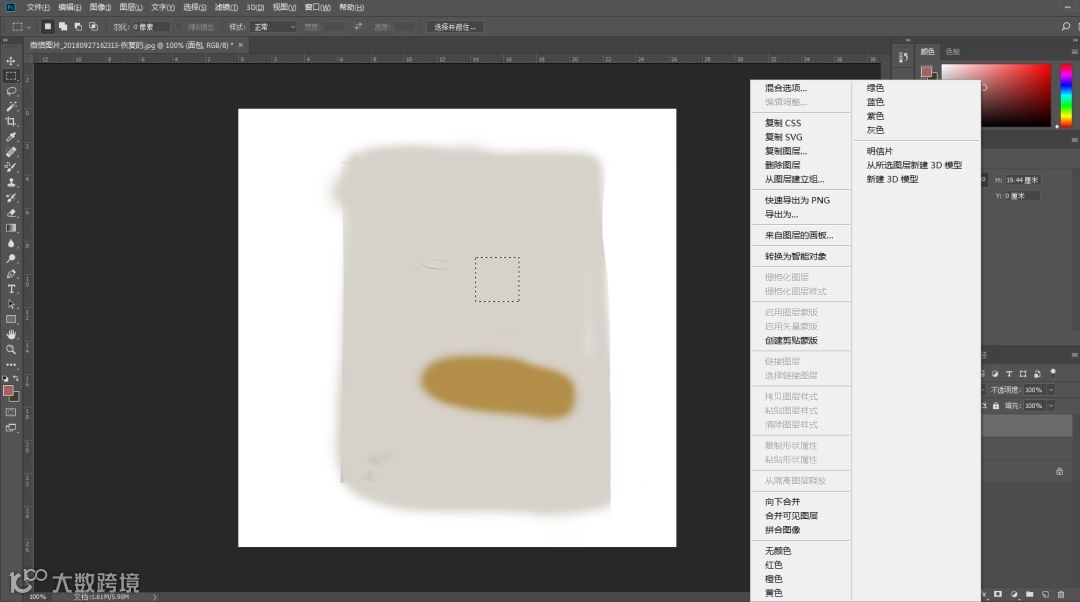Select the Gradient tool
This screenshot has width=1080, height=602.
pos(11,228)
